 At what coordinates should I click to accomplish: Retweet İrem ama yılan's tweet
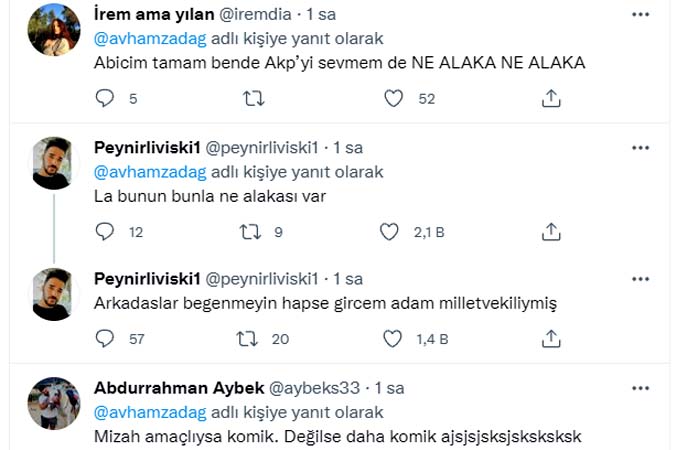(254, 98)
